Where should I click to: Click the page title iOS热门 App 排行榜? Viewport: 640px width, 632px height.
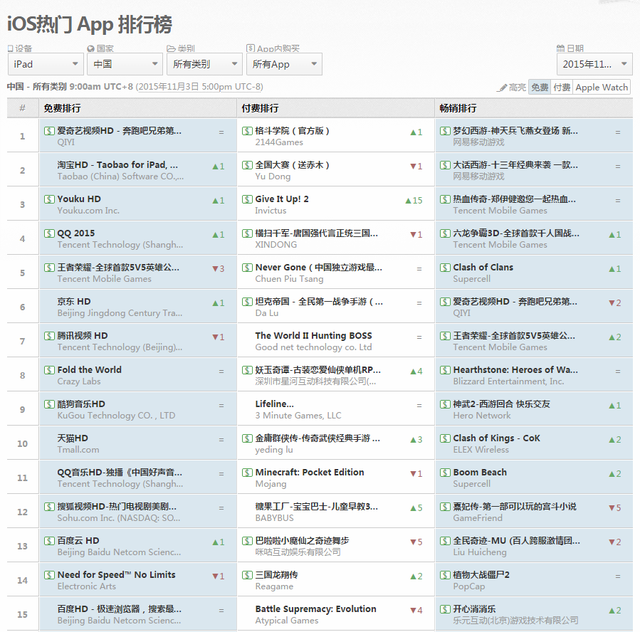click(89, 24)
